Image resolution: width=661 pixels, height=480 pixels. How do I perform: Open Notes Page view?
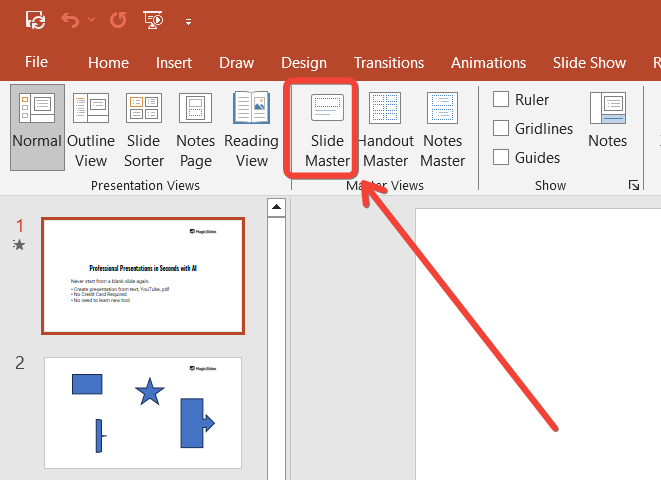(196, 128)
